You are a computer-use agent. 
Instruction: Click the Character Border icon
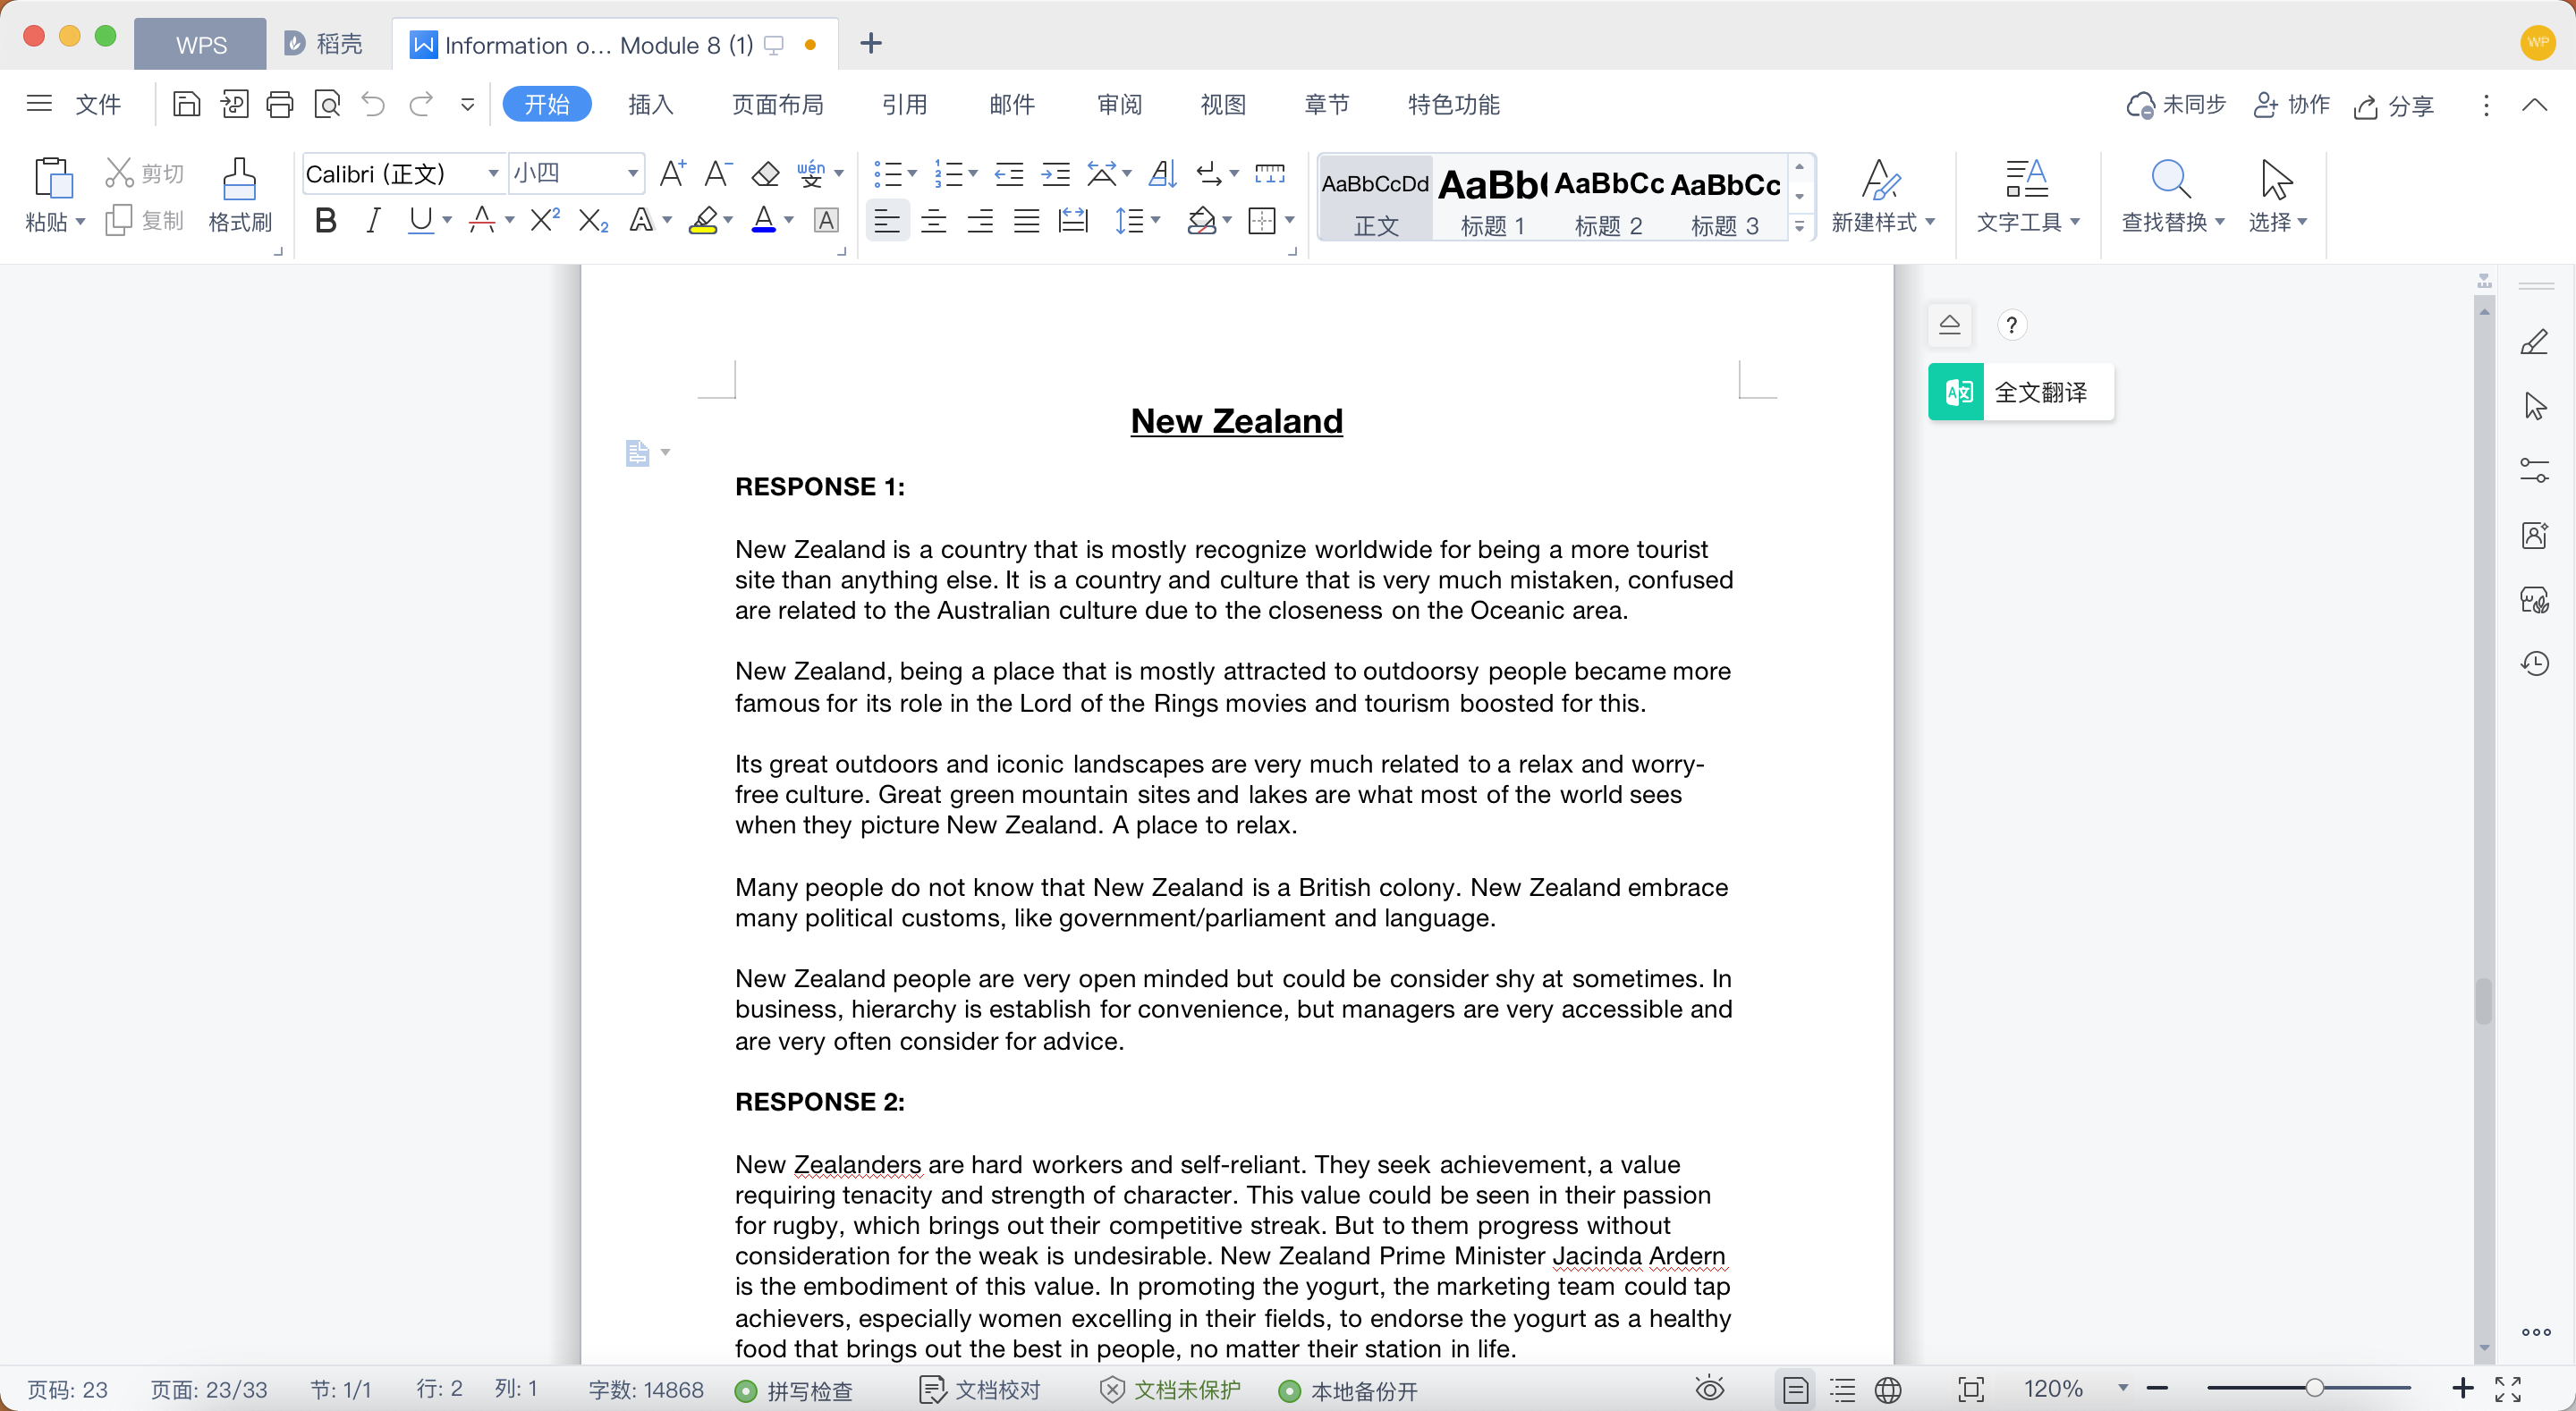click(826, 220)
